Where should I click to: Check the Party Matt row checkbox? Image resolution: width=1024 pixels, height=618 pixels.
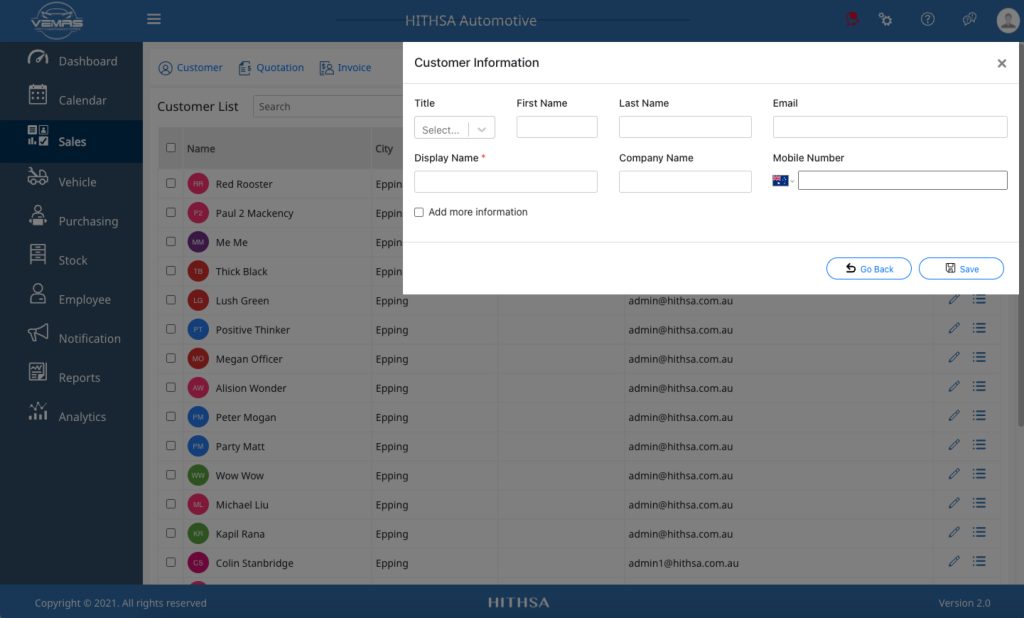171,446
